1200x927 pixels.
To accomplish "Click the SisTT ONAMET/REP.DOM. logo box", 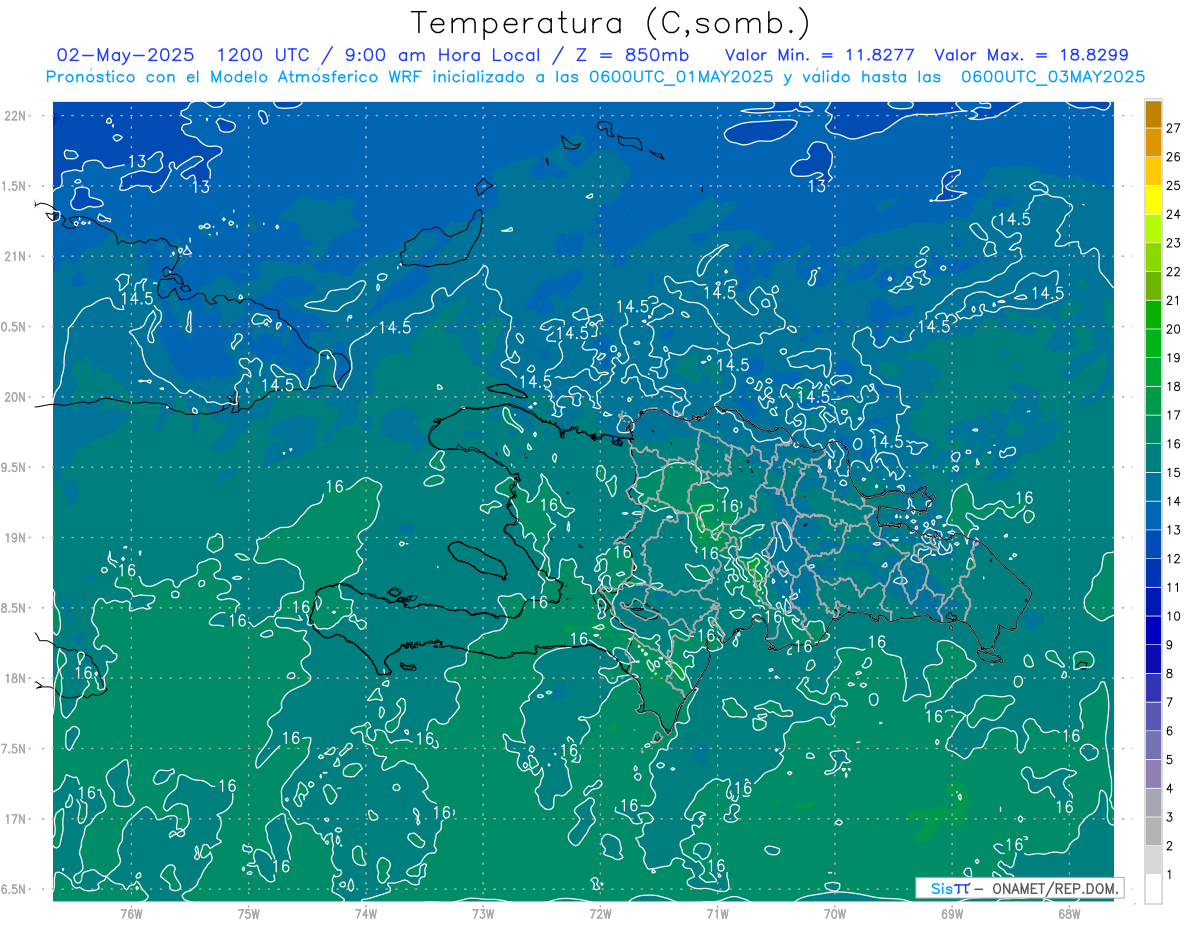I will (x=1019, y=888).
